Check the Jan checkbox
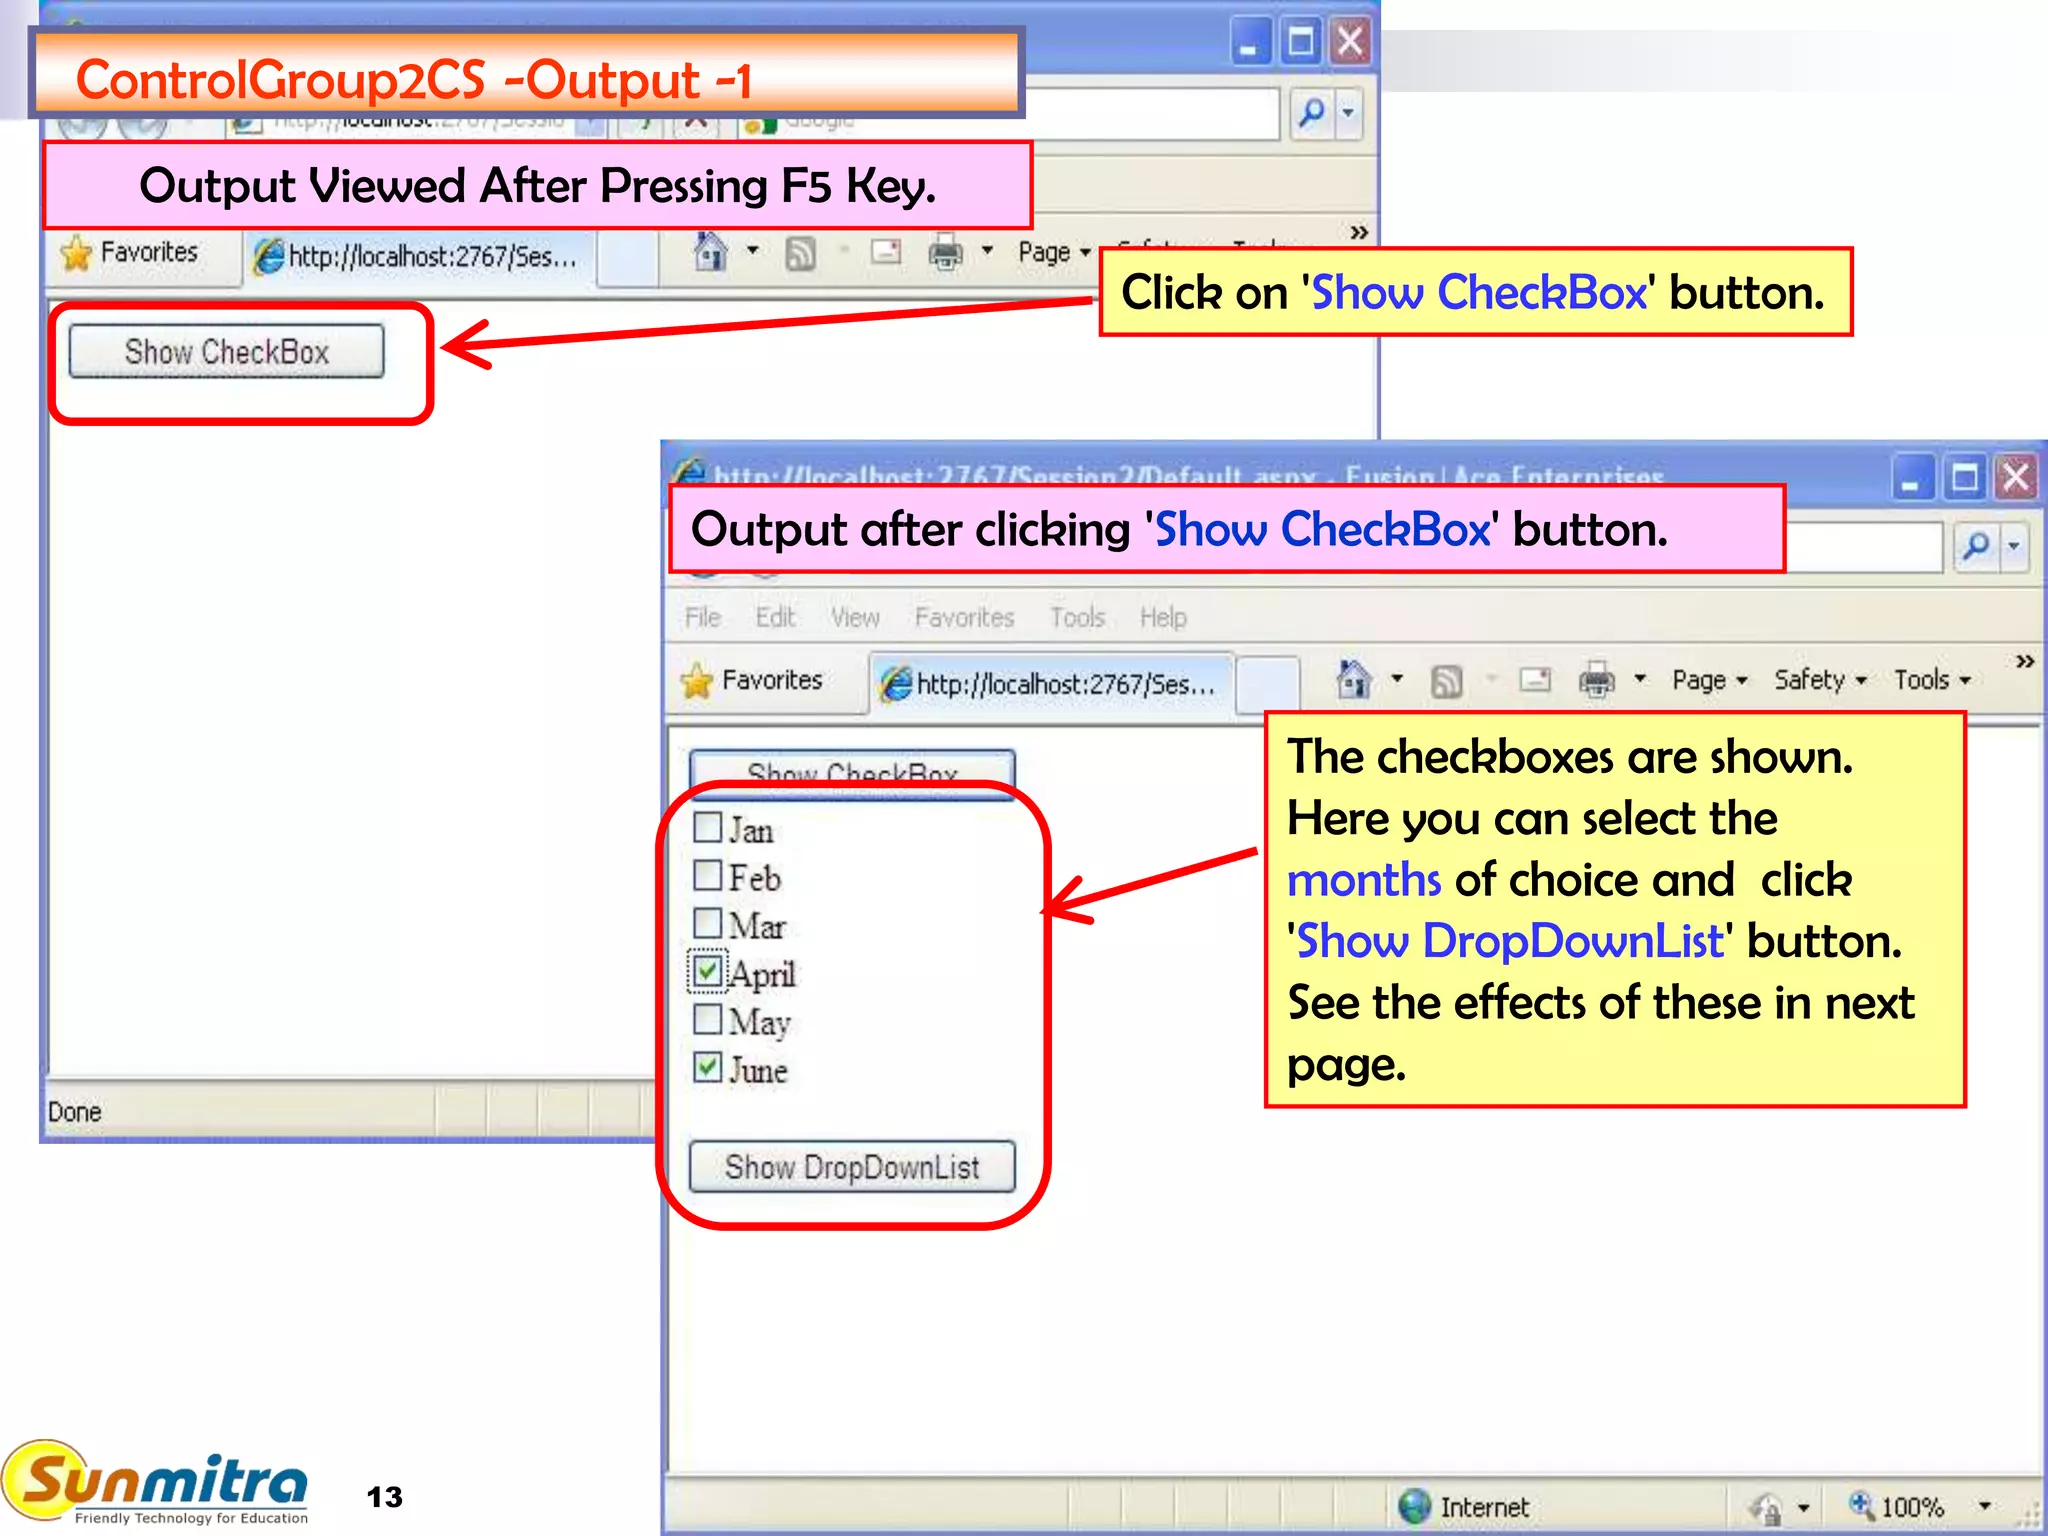 pyautogui.click(x=707, y=828)
